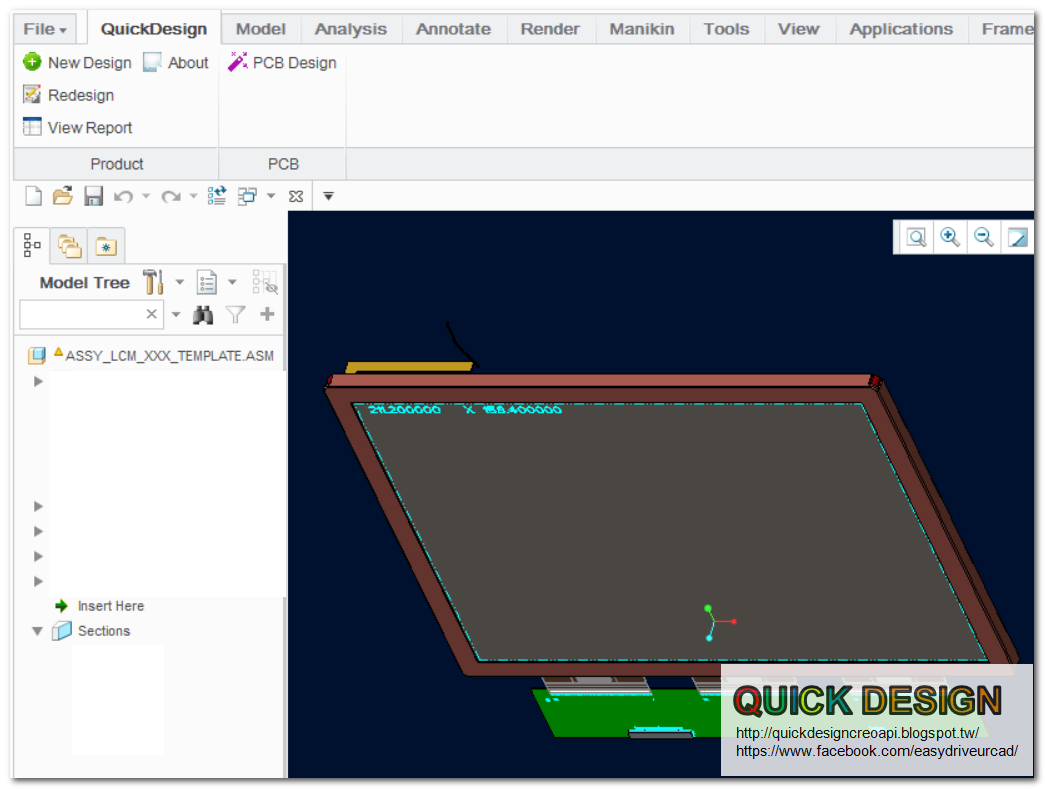Open the Model Tree filter funnel icon

coord(234,314)
